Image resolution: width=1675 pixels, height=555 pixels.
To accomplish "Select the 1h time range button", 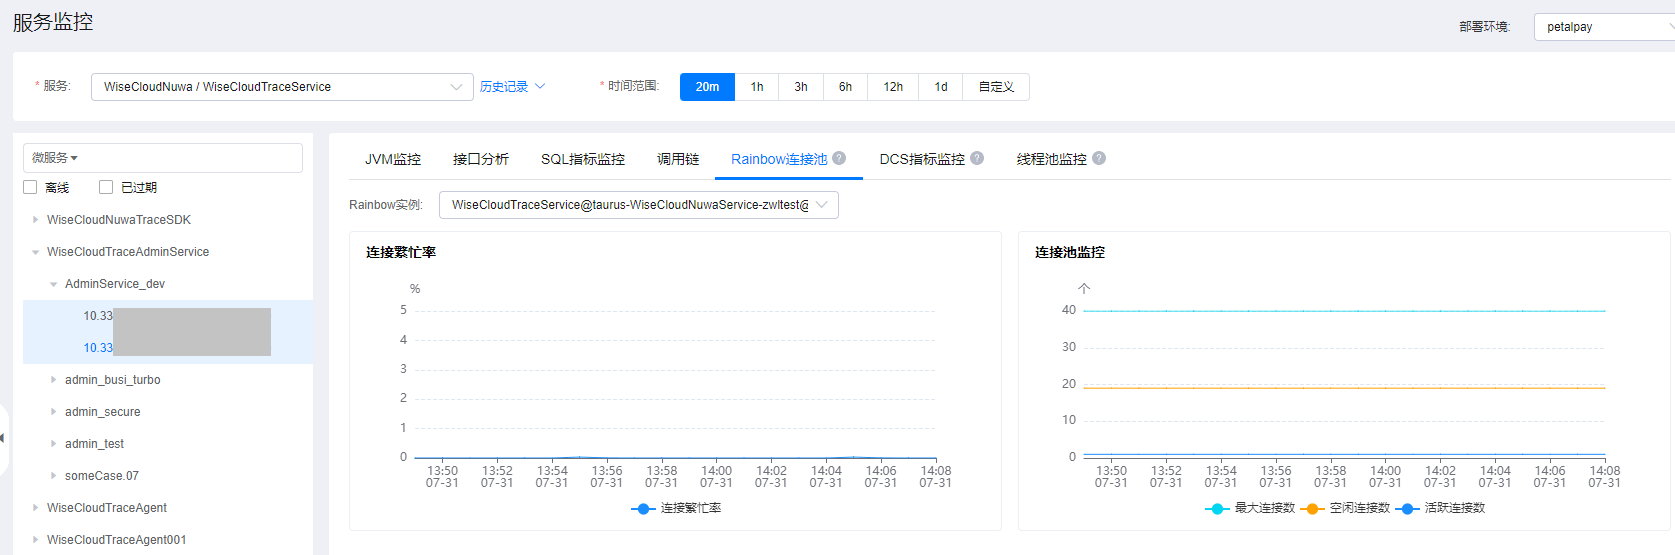I will pyautogui.click(x=757, y=87).
